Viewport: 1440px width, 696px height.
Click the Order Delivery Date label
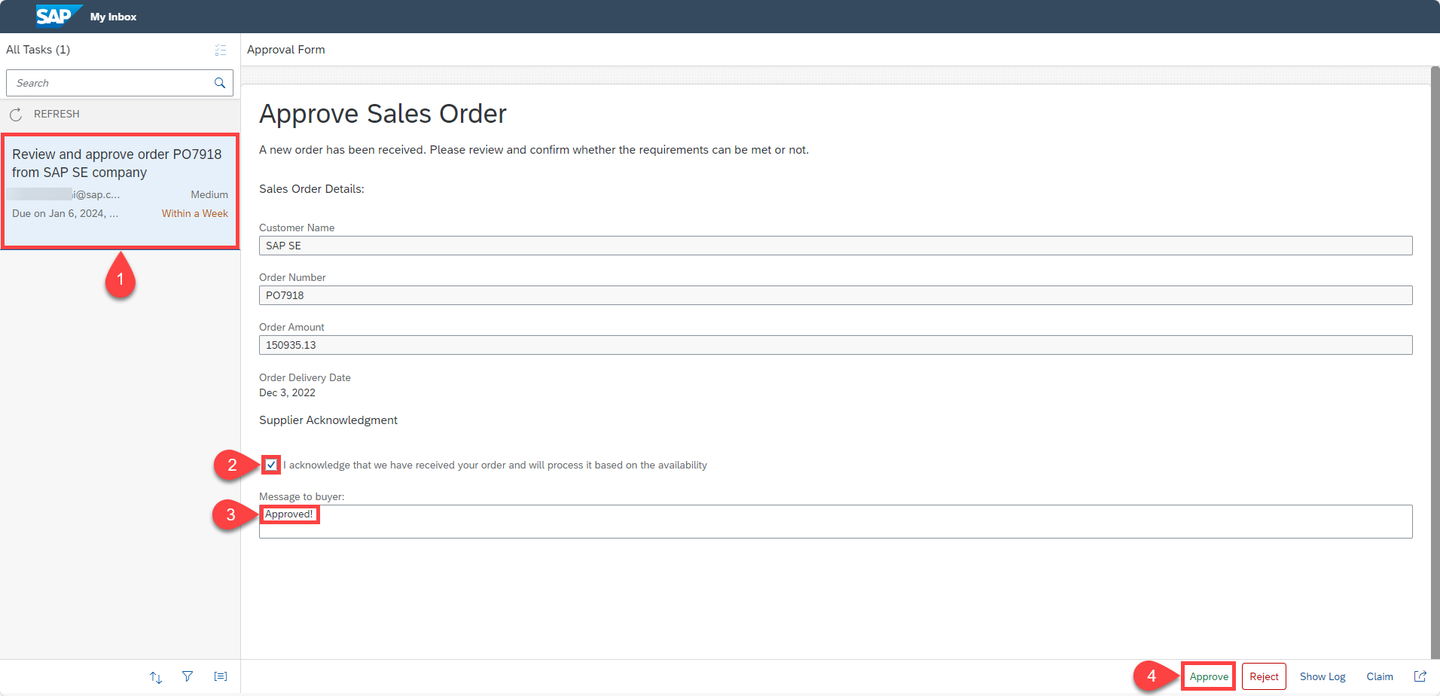pyautogui.click(x=305, y=378)
